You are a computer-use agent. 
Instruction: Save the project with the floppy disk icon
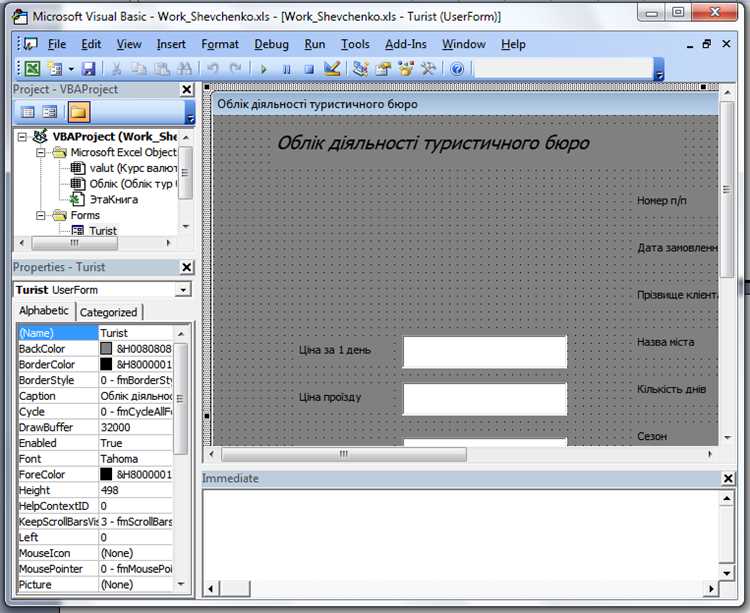point(88,69)
